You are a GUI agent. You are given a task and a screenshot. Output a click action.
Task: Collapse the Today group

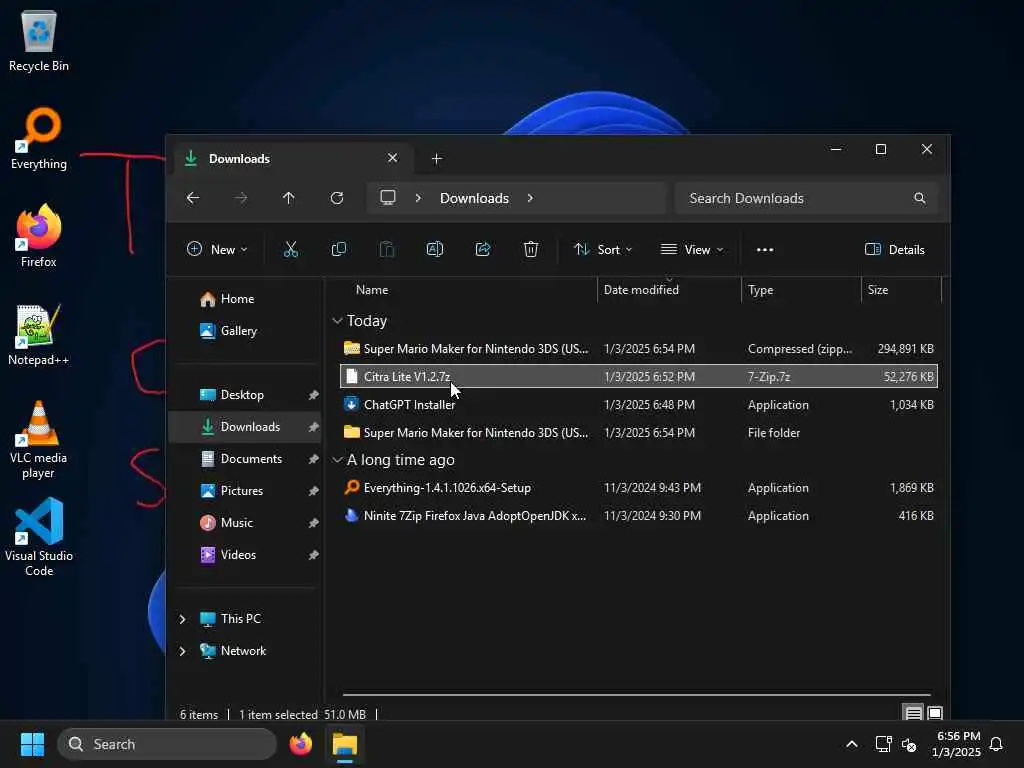pyautogui.click(x=337, y=321)
